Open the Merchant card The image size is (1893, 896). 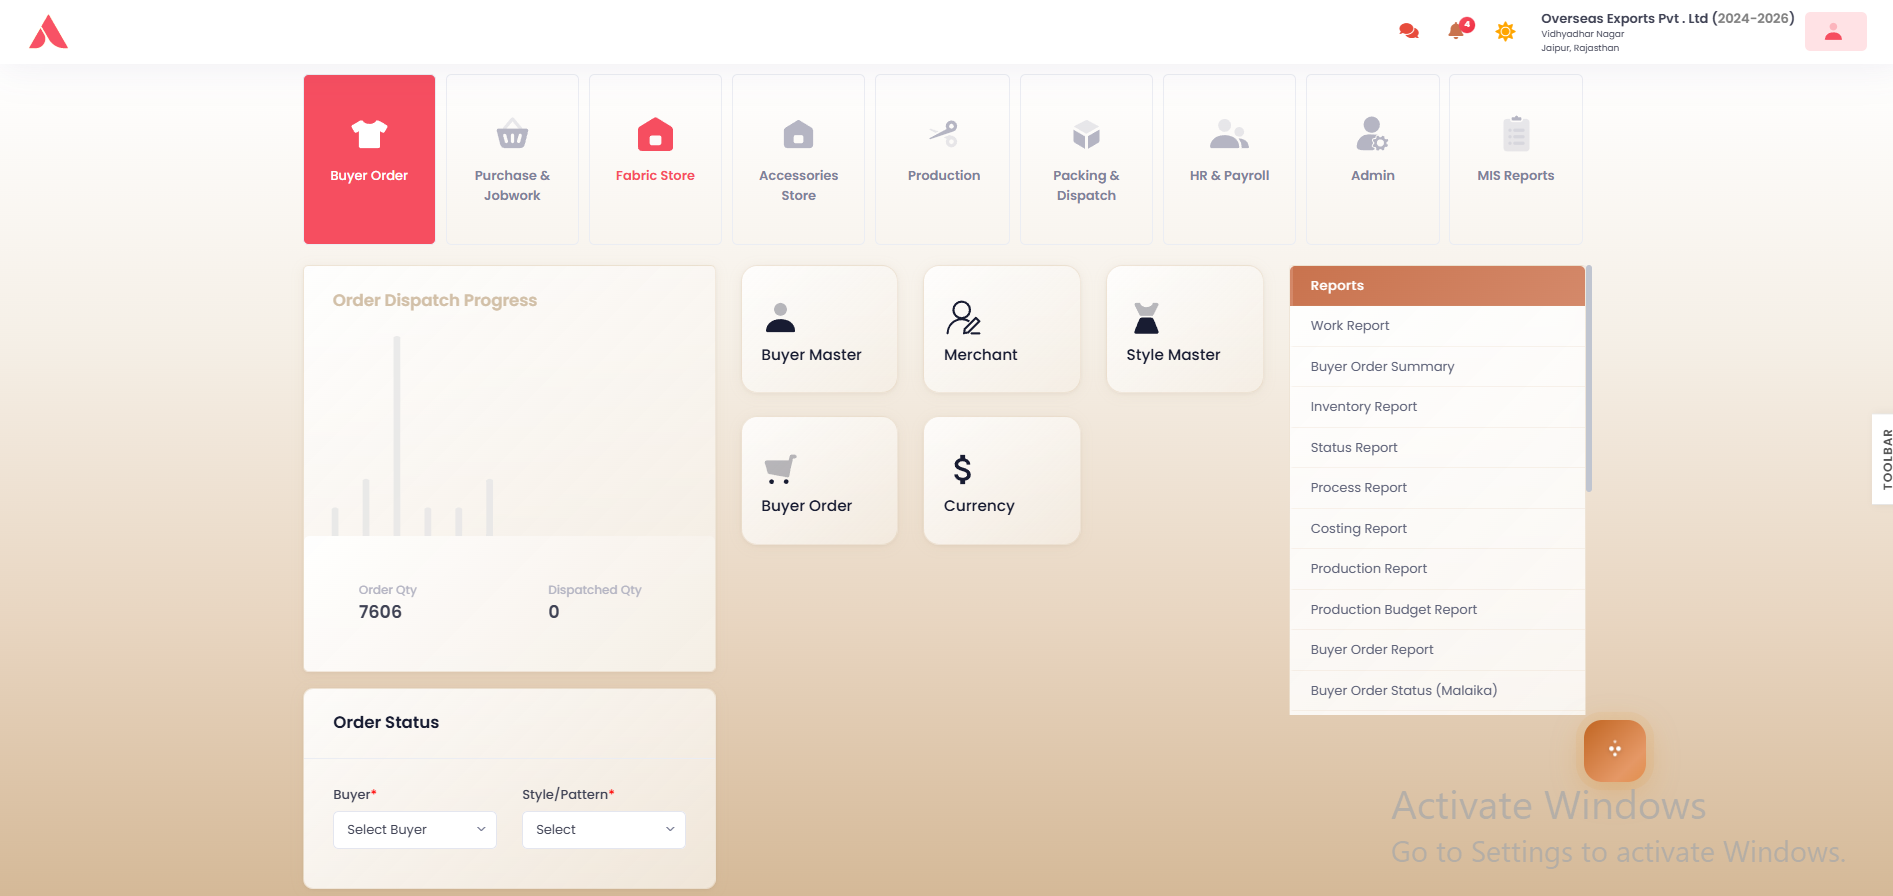(x=1002, y=329)
